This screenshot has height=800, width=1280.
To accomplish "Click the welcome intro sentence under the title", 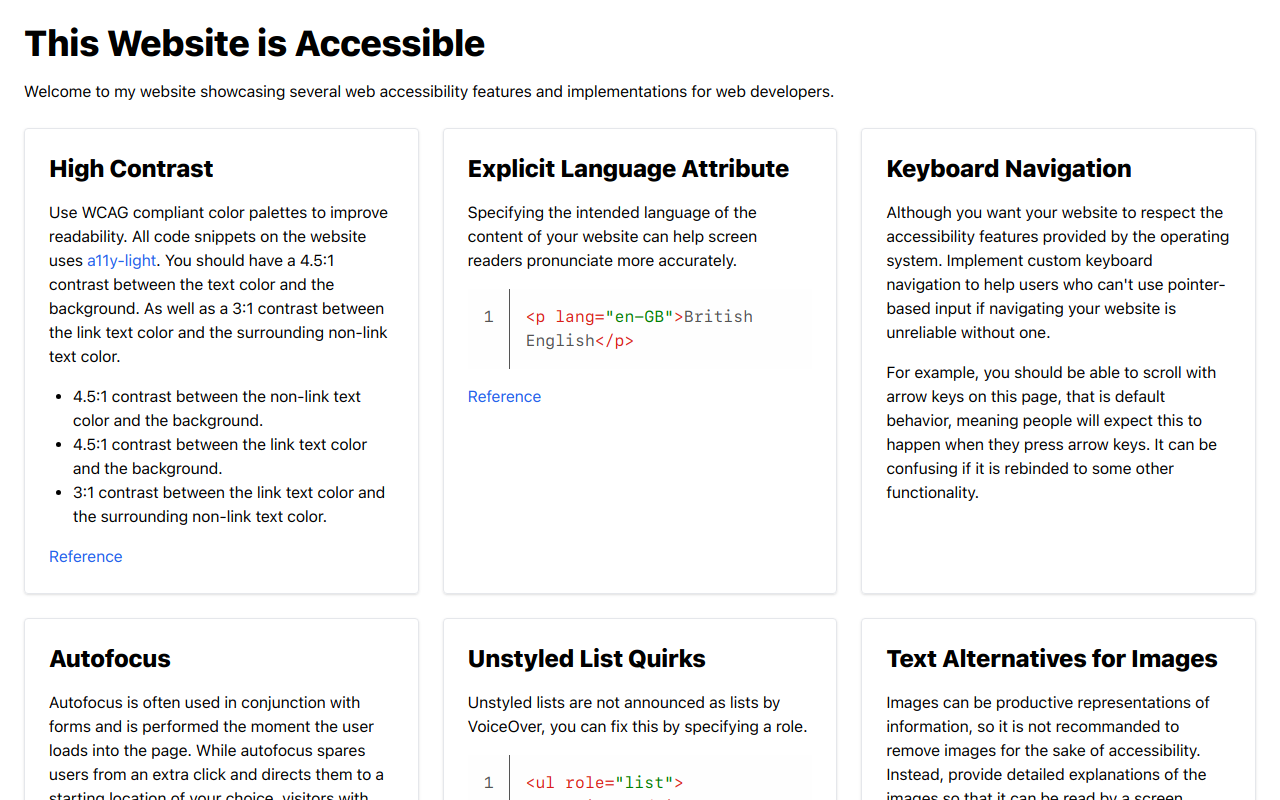I will click(429, 92).
